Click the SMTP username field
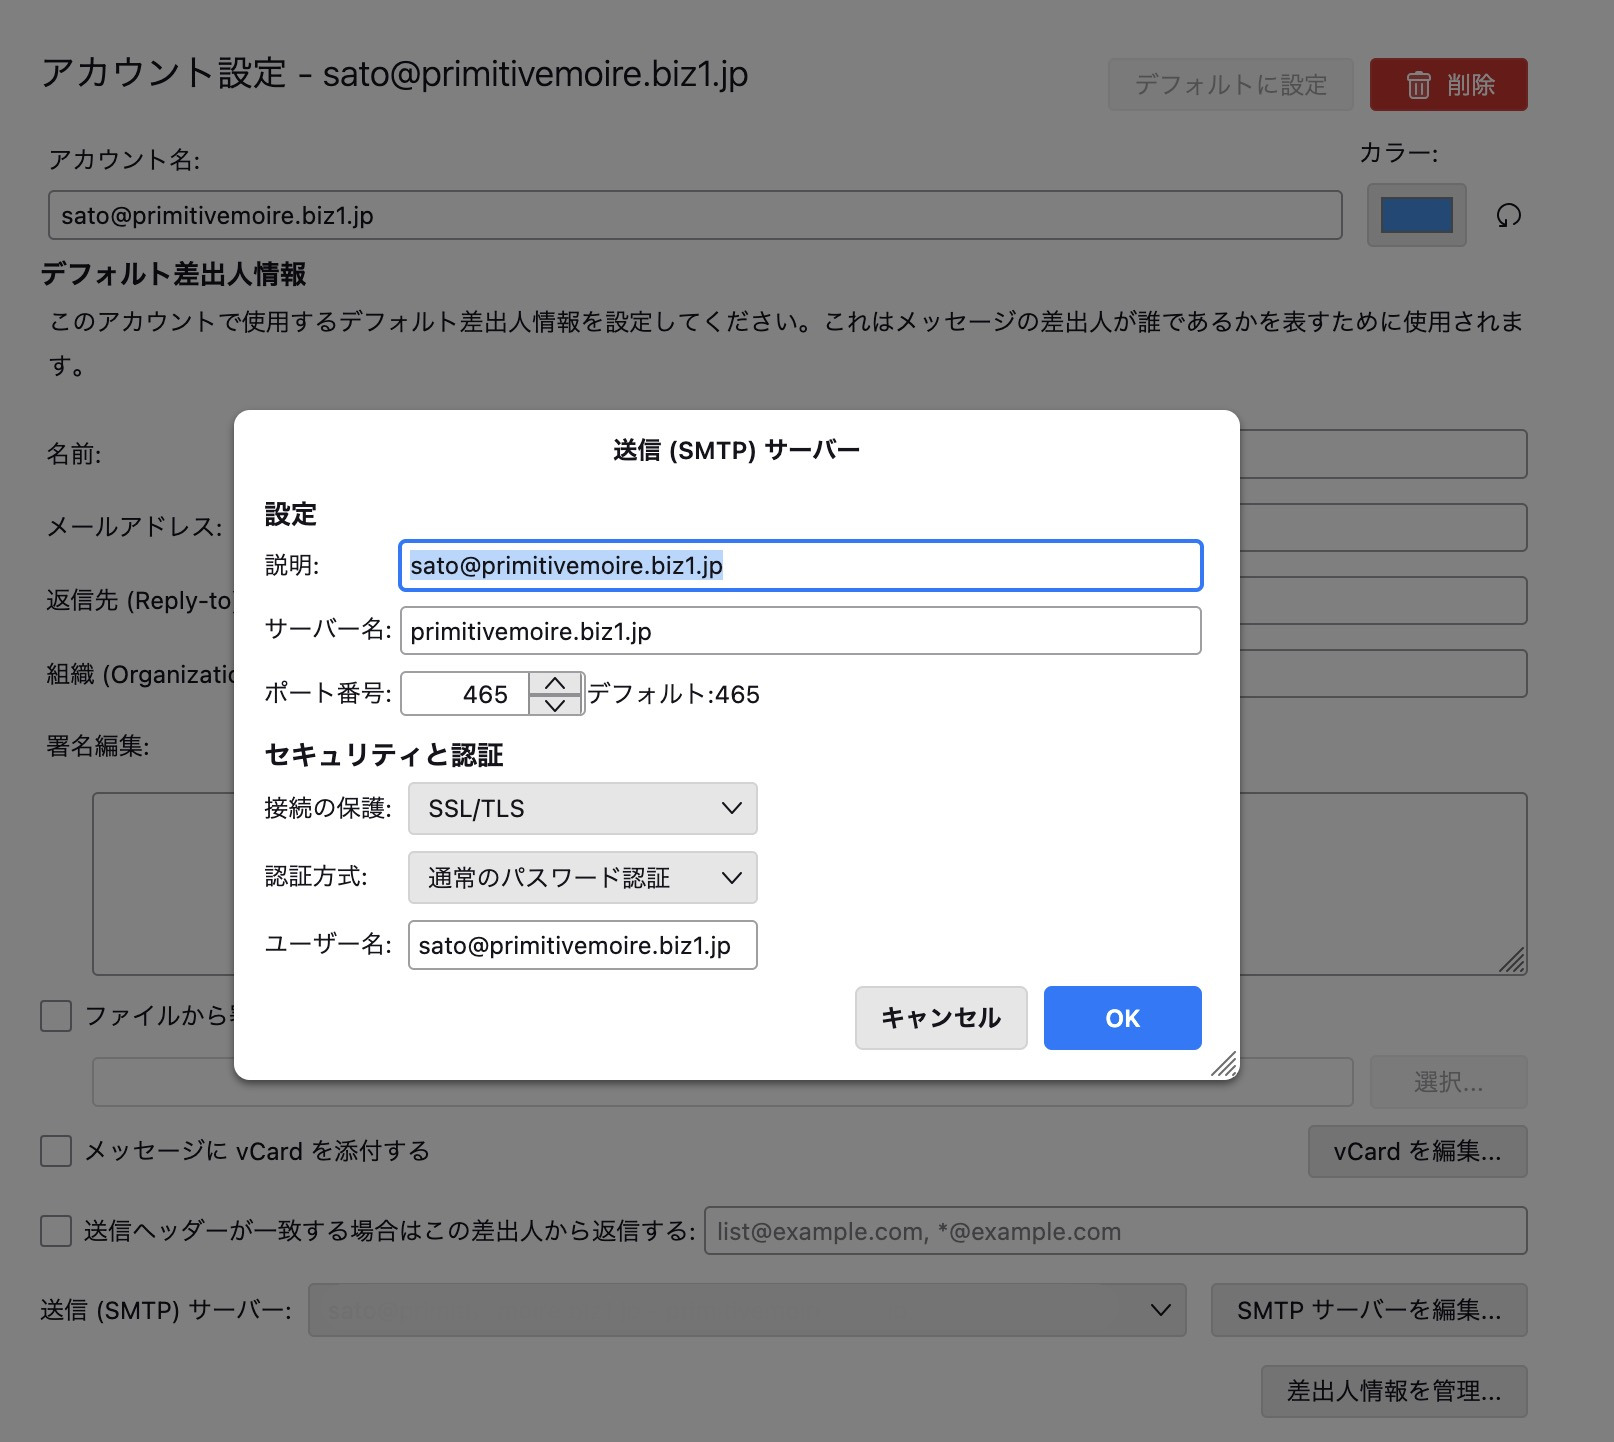The width and height of the screenshot is (1614, 1442). click(582, 946)
